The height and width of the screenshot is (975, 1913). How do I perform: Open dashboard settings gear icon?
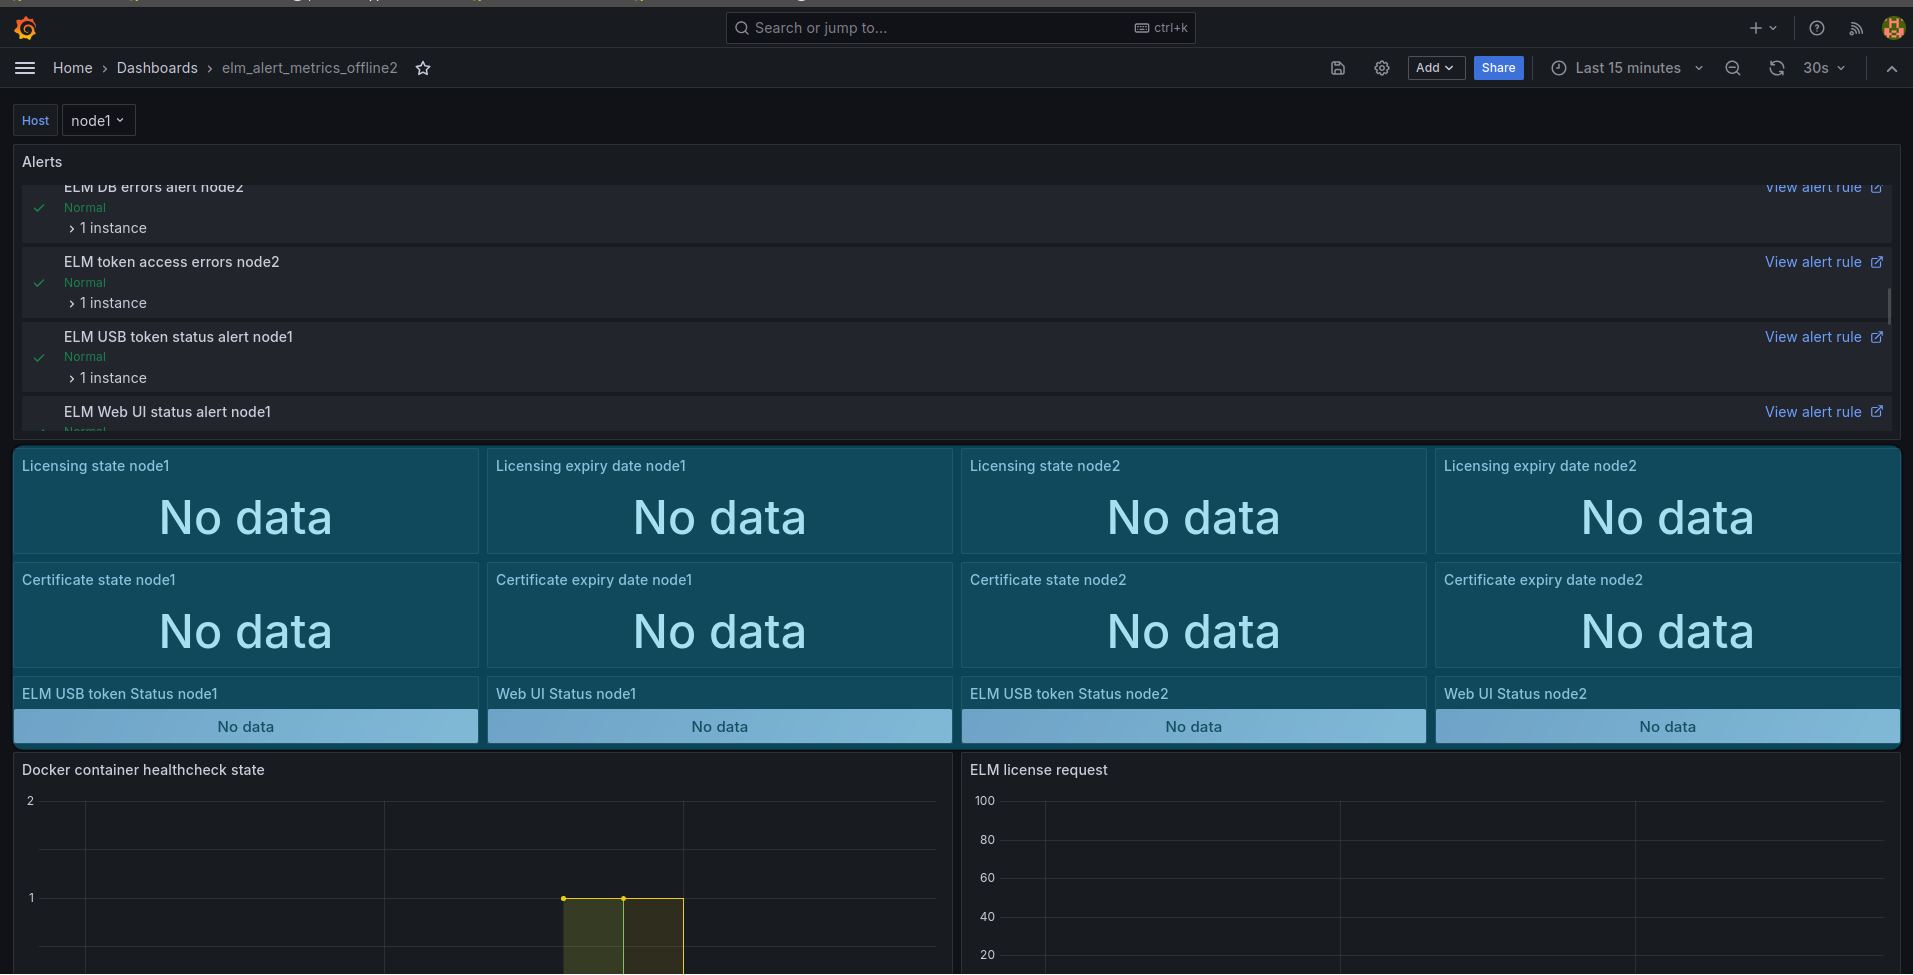pos(1382,68)
